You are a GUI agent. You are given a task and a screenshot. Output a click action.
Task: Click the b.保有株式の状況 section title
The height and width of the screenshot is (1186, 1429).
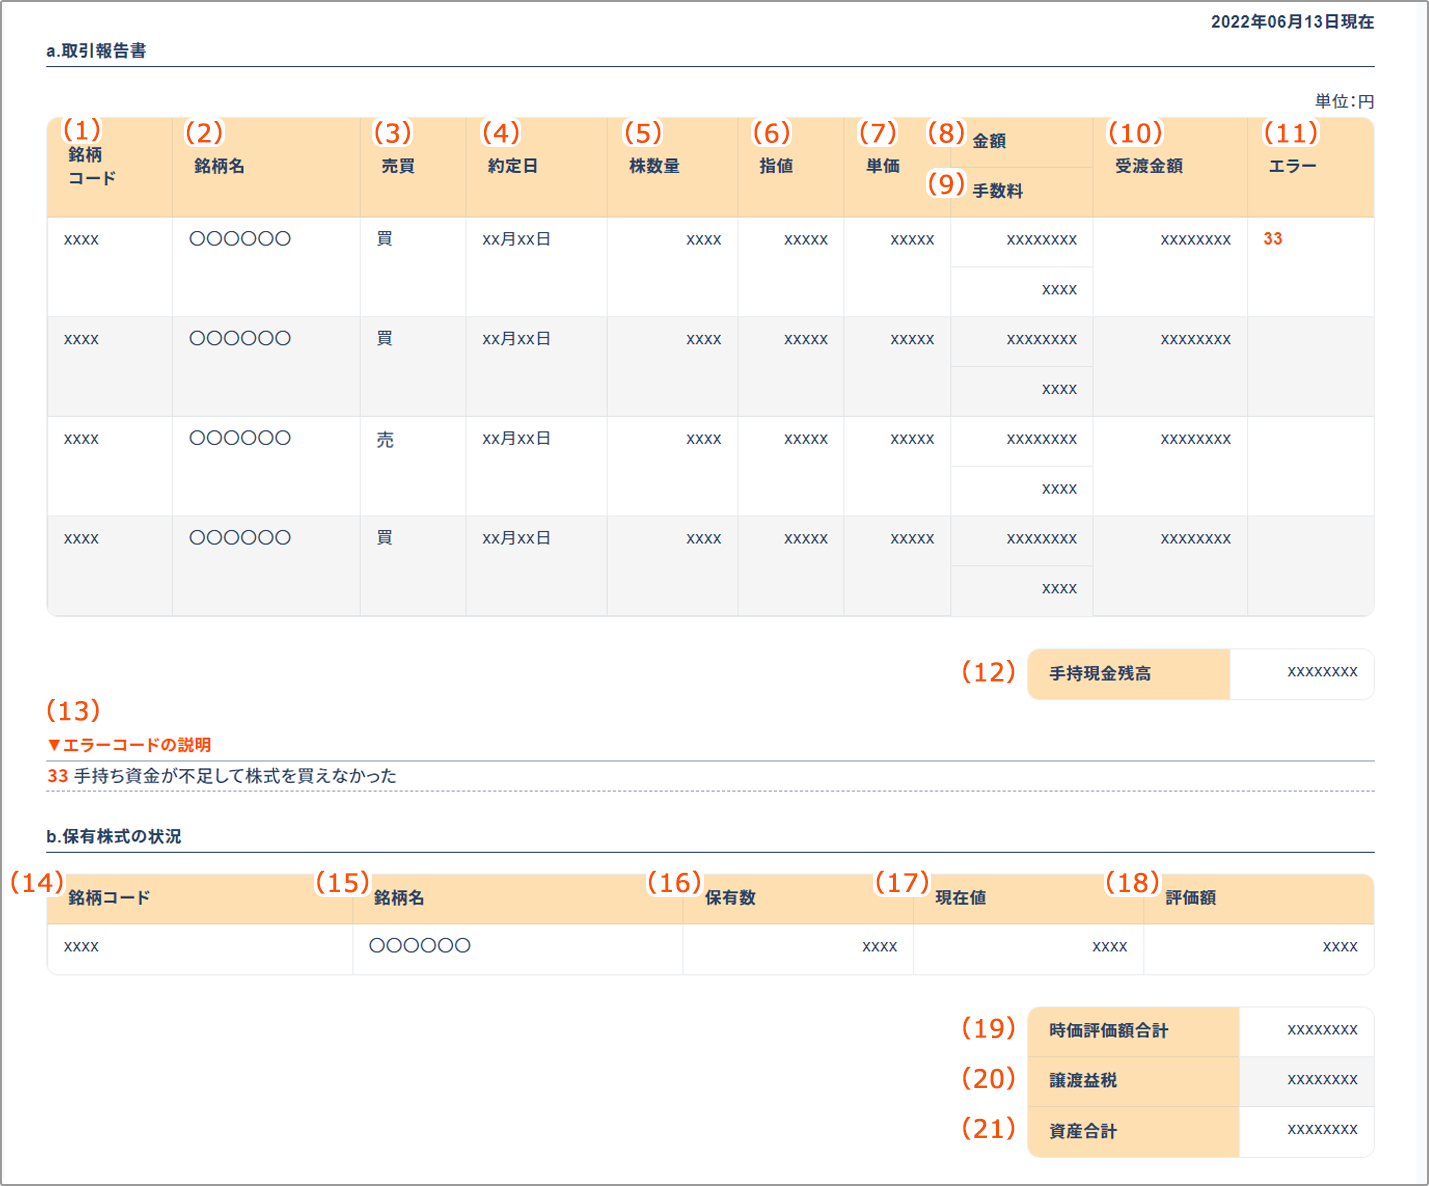point(114,836)
